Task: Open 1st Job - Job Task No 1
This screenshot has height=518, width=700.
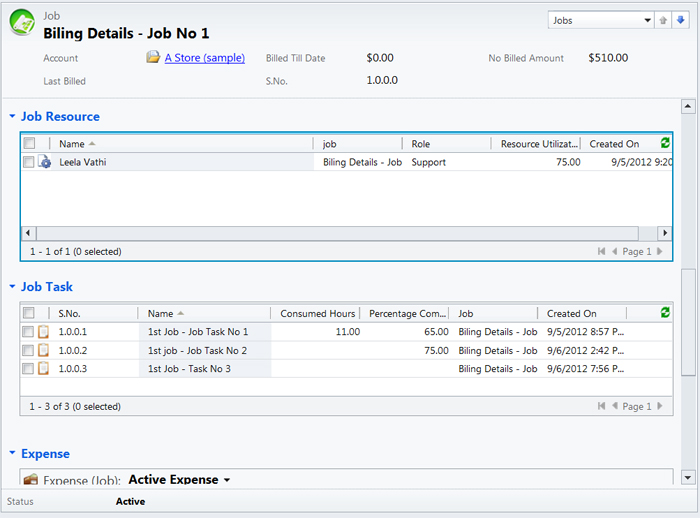Action: pyautogui.click(x=198, y=332)
